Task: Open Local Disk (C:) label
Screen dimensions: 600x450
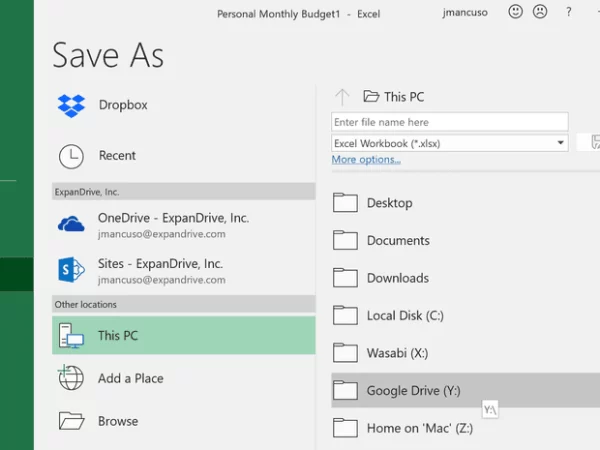Action: tap(405, 315)
